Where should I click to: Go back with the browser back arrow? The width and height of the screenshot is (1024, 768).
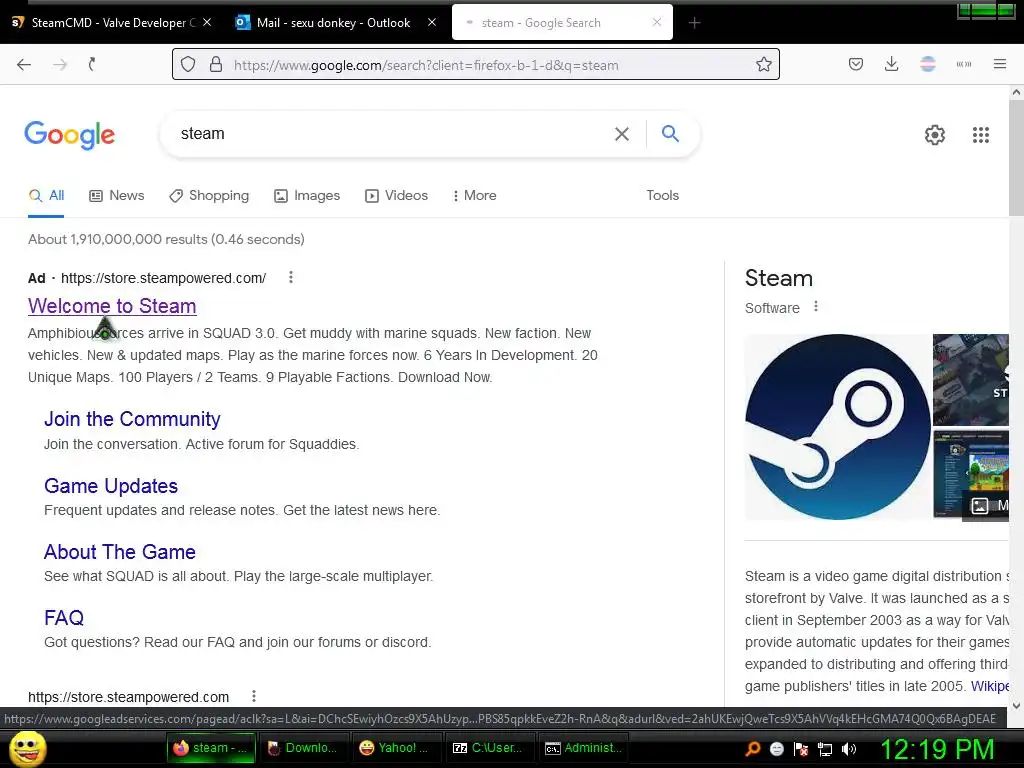click(24, 64)
